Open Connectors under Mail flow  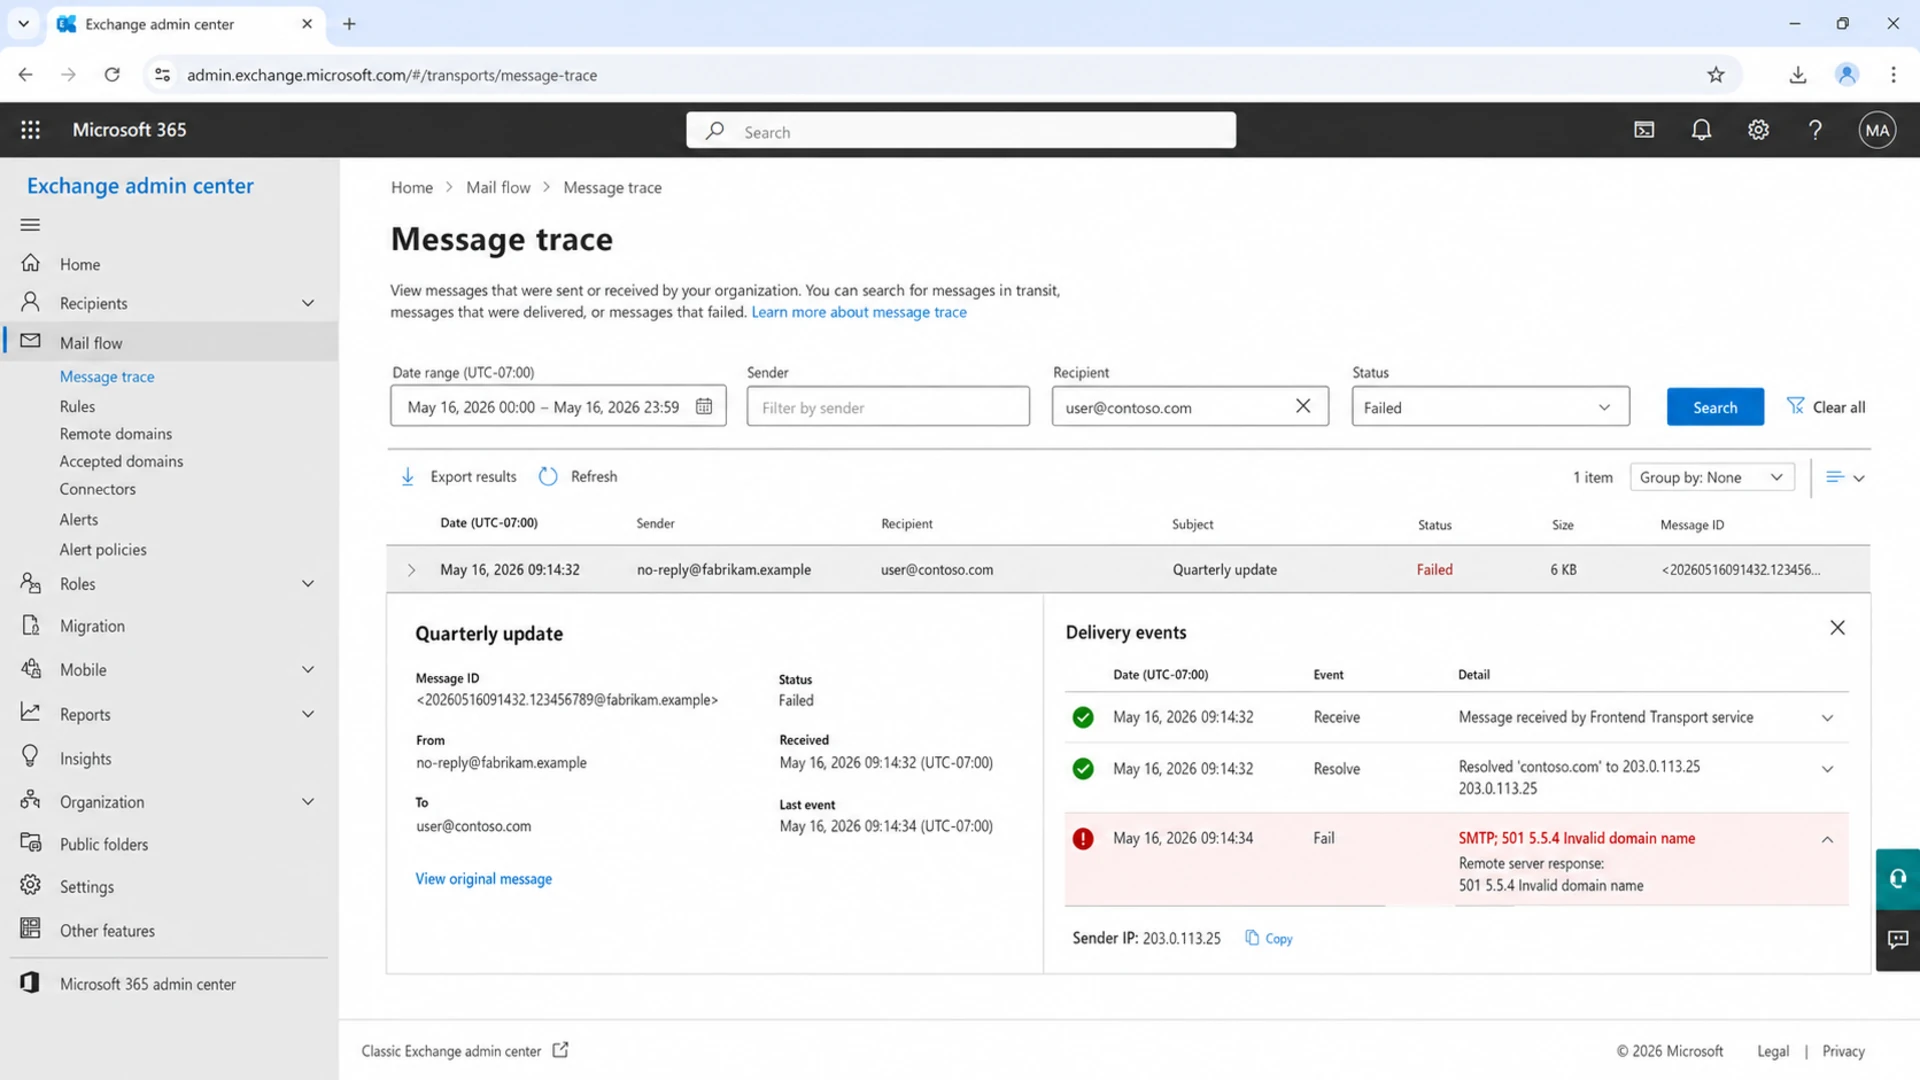97,489
